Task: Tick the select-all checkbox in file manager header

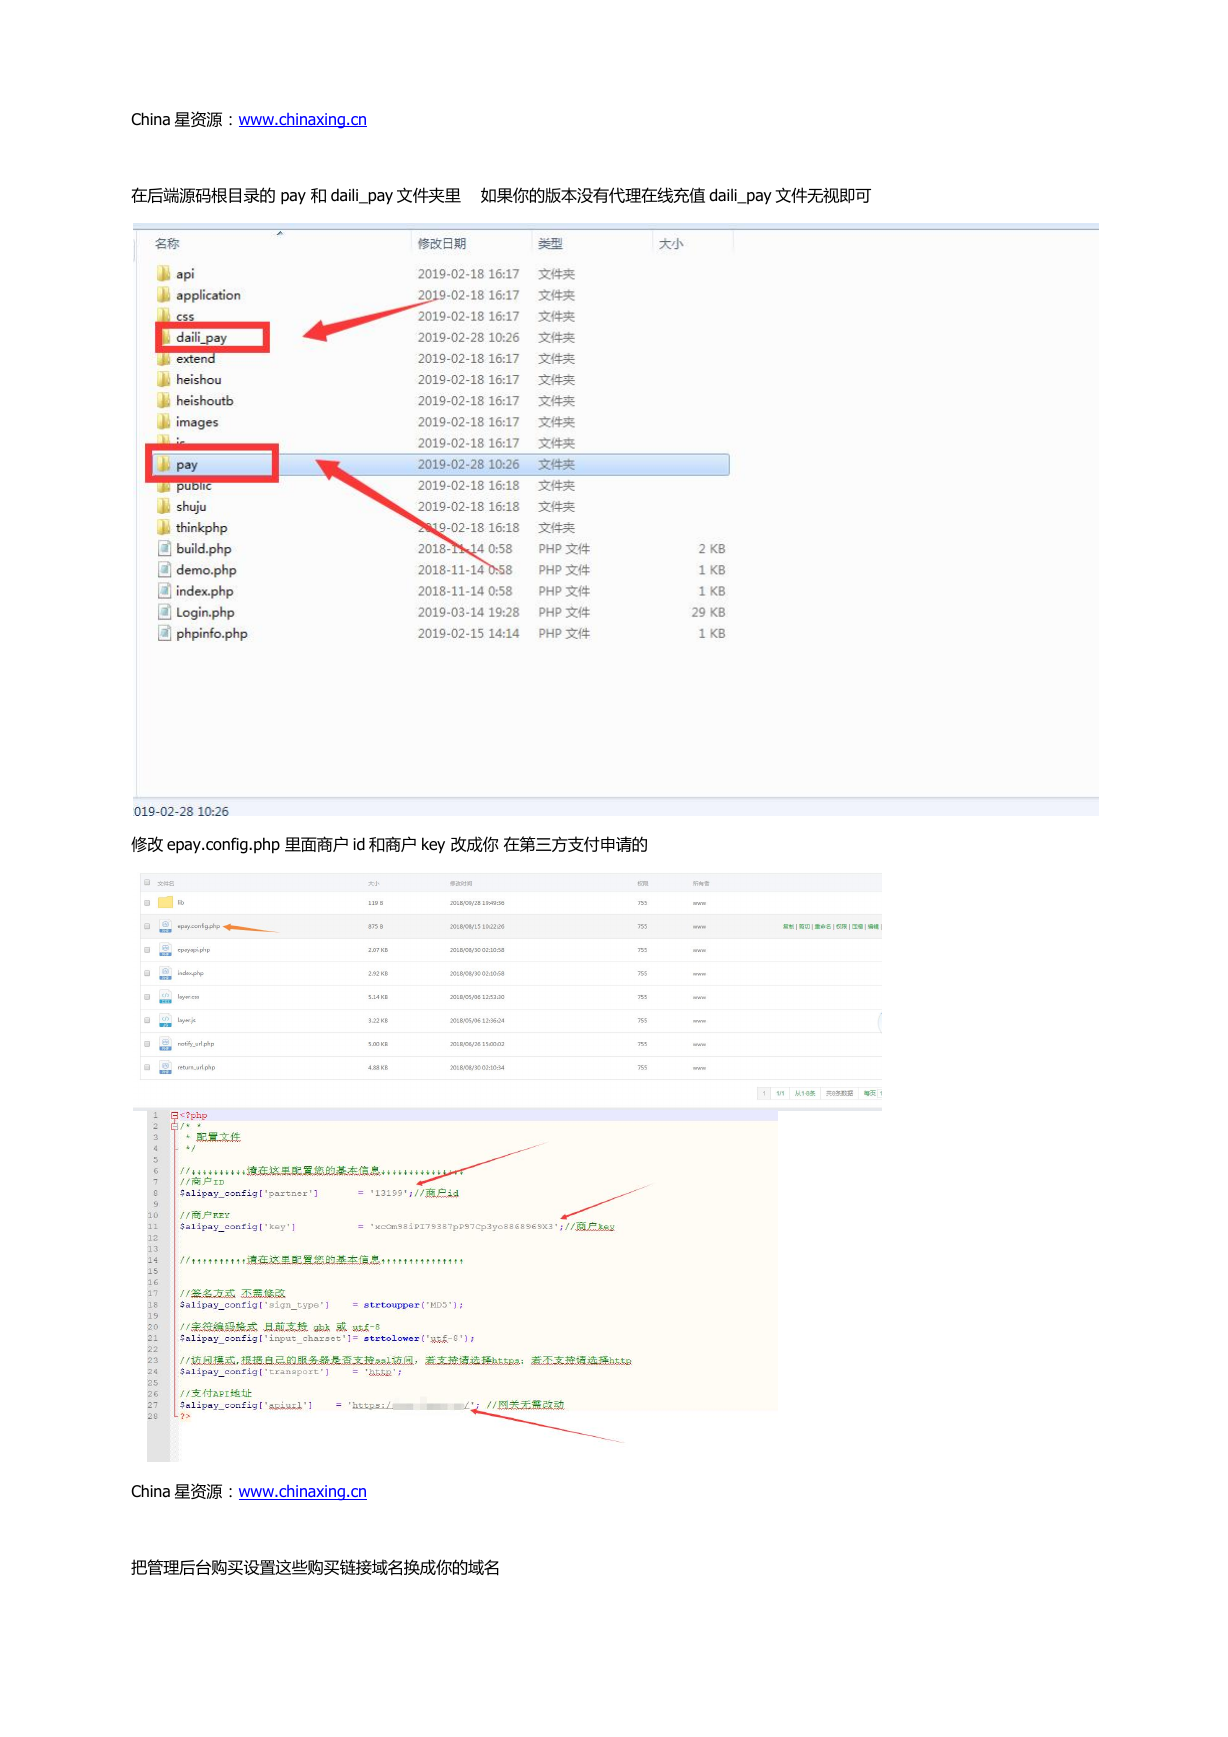Action: click(x=147, y=883)
